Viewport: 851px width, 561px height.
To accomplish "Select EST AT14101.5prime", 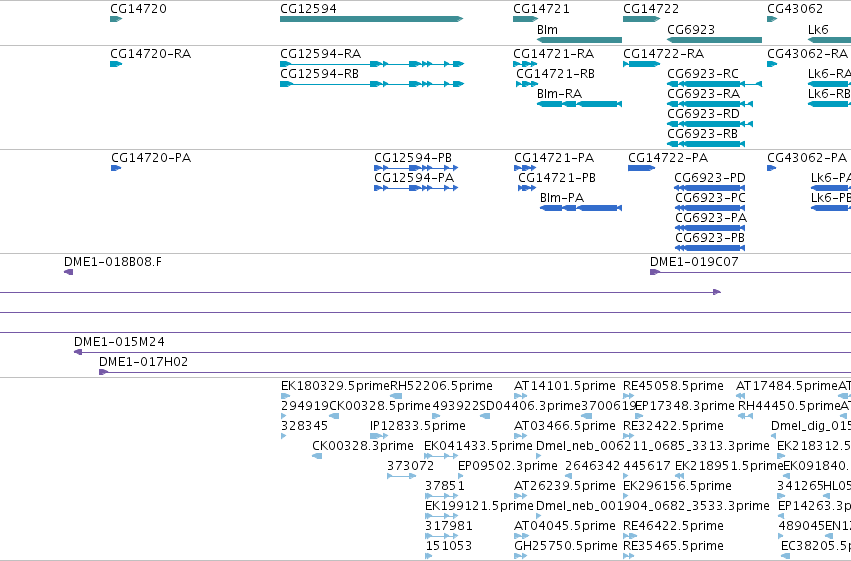I will coord(520,396).
